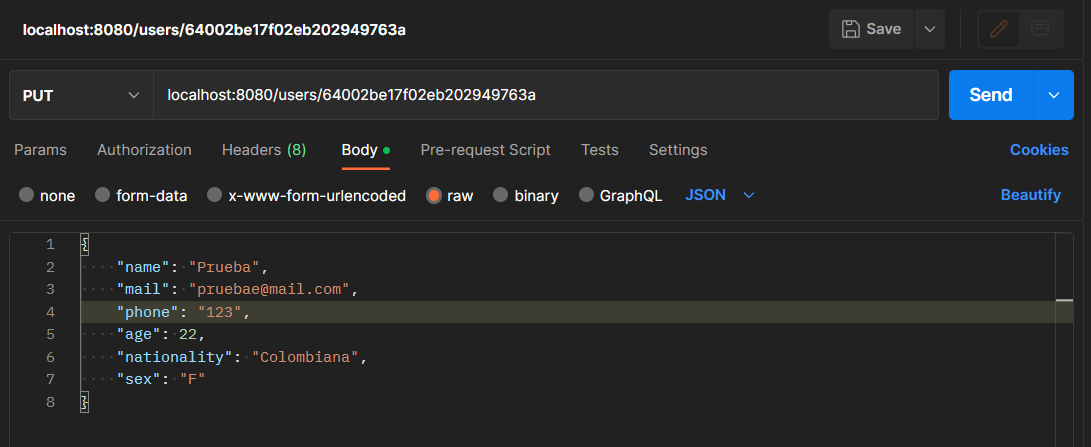Open the comments icon
The height and width of the screenshot is (447, 1091).
(1040, 29)
